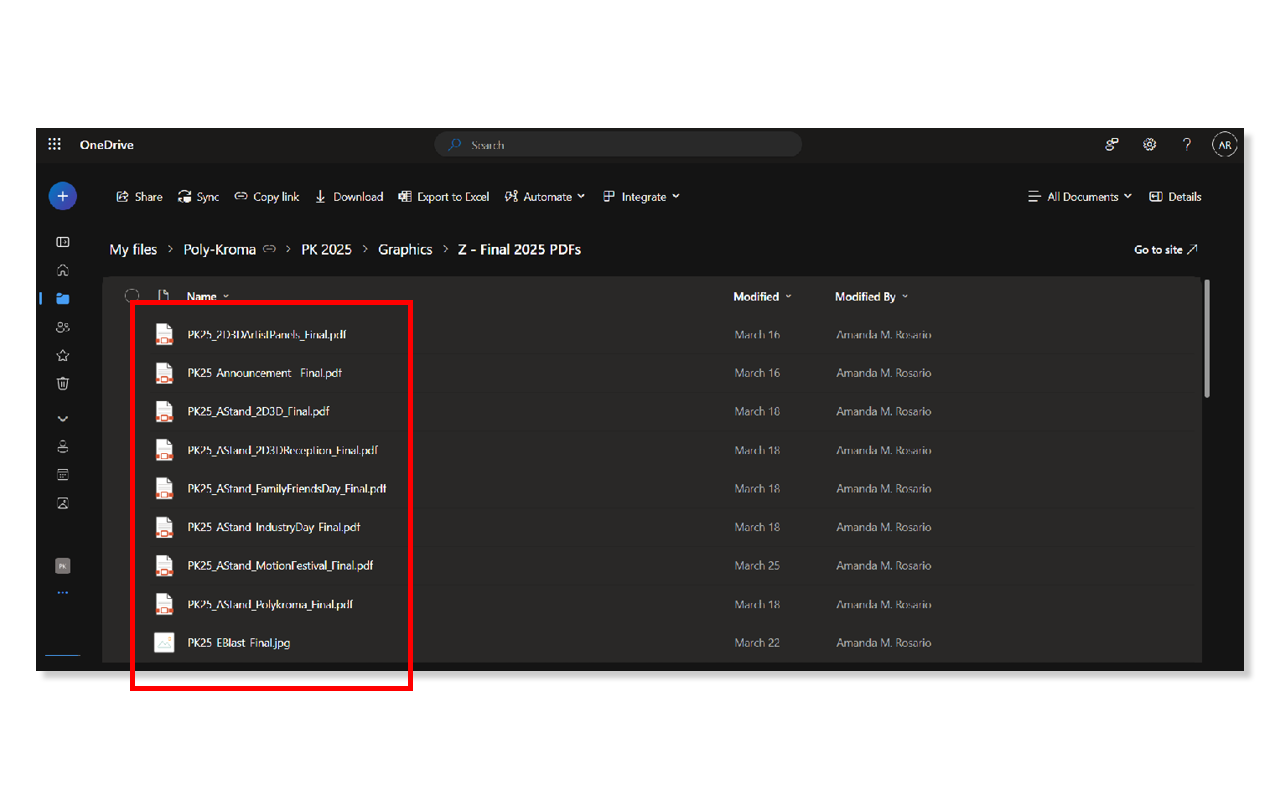Open the Modified By column dropdown
This screenshot has height=800, width=1280.
872,297
